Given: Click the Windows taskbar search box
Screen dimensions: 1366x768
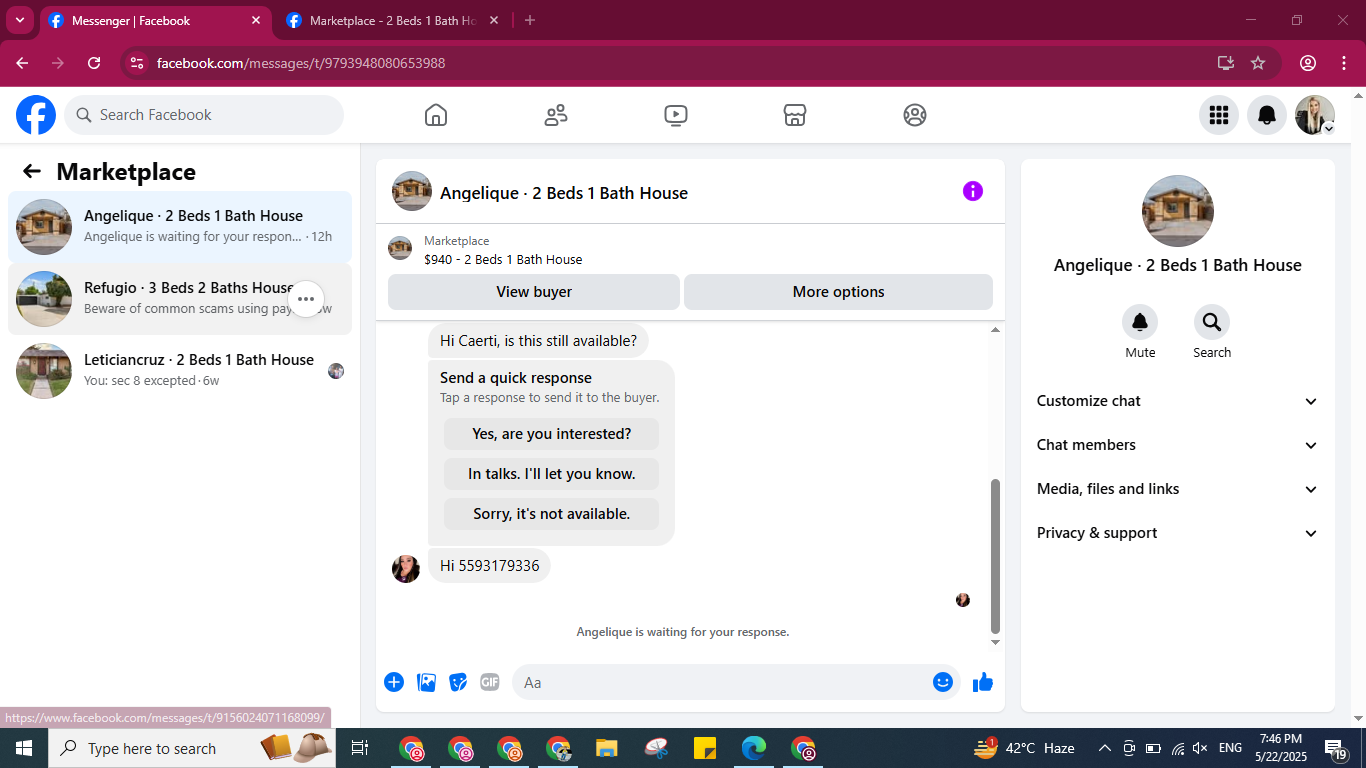Looking at the screenshot, I should 194,748.
